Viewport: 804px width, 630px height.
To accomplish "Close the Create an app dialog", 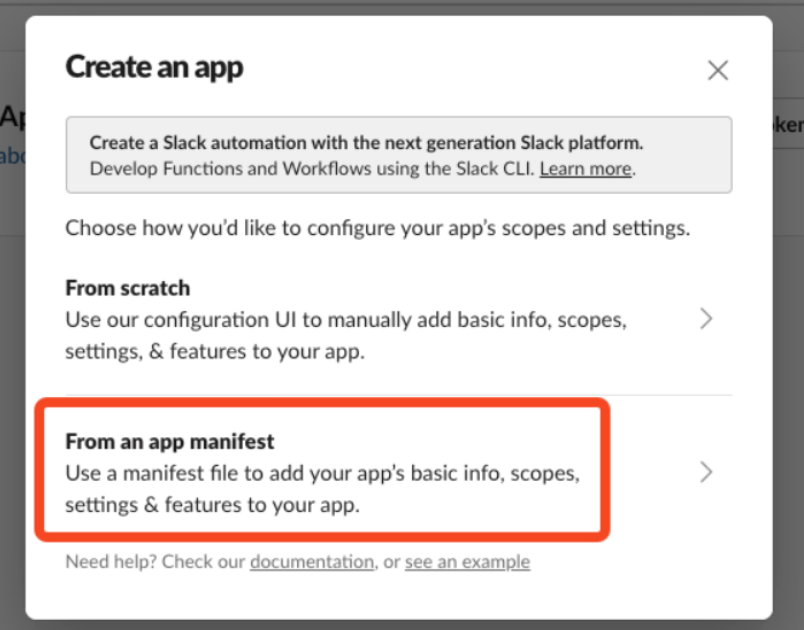I will 717,70.
